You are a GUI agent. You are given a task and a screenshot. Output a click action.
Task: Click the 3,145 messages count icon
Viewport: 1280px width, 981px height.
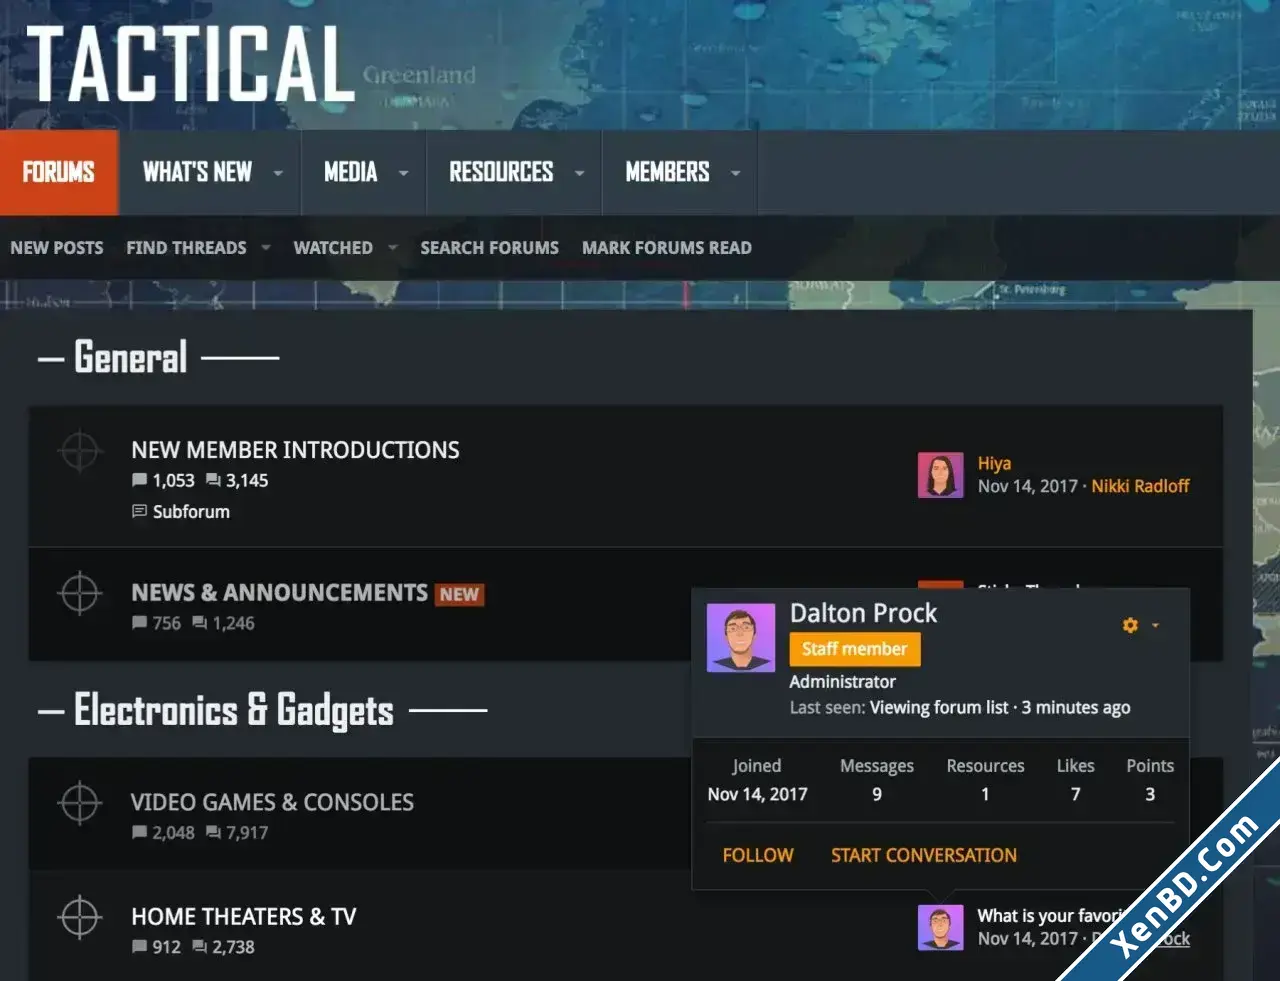[x=213, y=481]
